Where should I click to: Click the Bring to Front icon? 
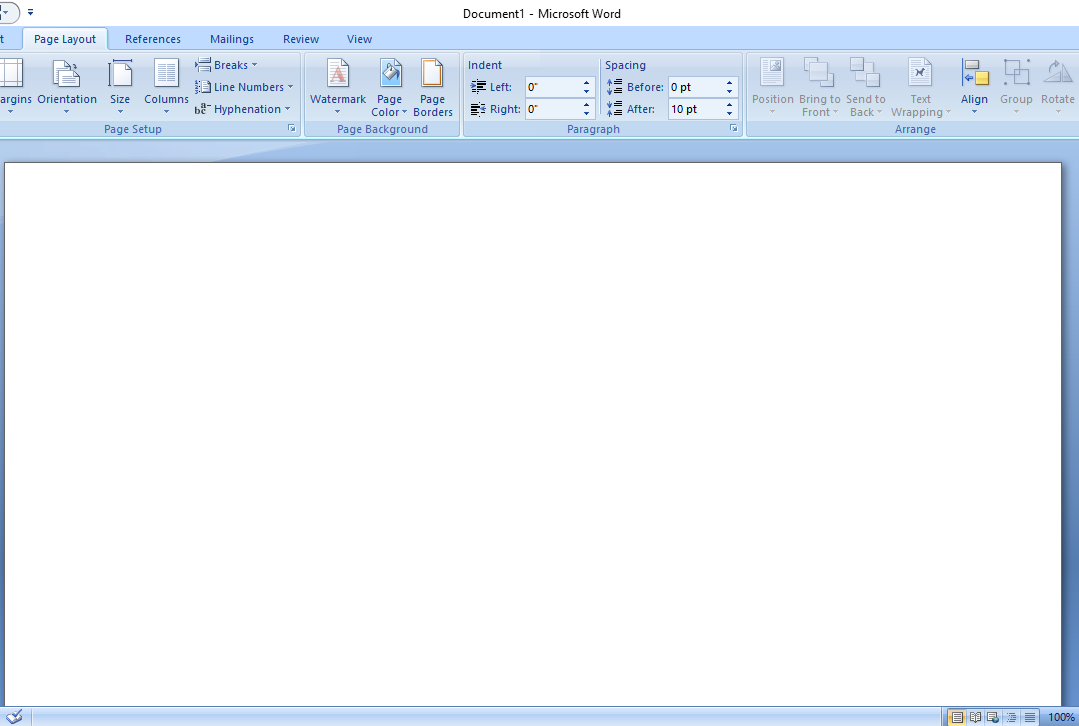[819, 72]
